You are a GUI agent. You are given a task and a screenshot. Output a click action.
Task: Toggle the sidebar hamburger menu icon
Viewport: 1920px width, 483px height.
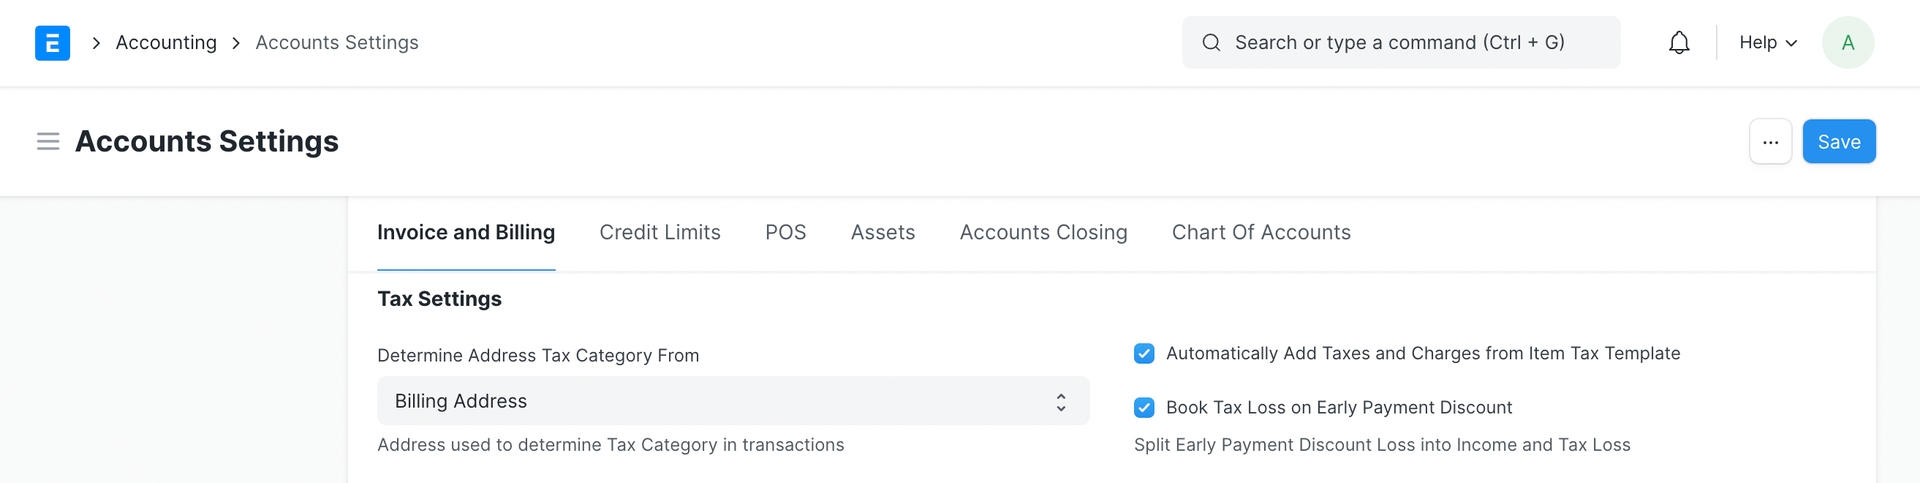click(x=48, y=142)
